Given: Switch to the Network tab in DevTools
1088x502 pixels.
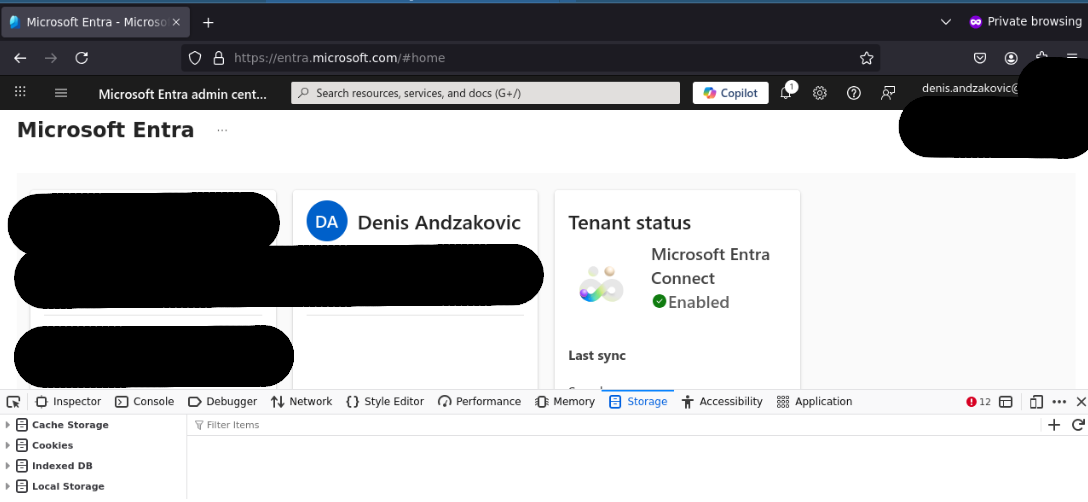Looking at the screenshot, I should (301, 402).
